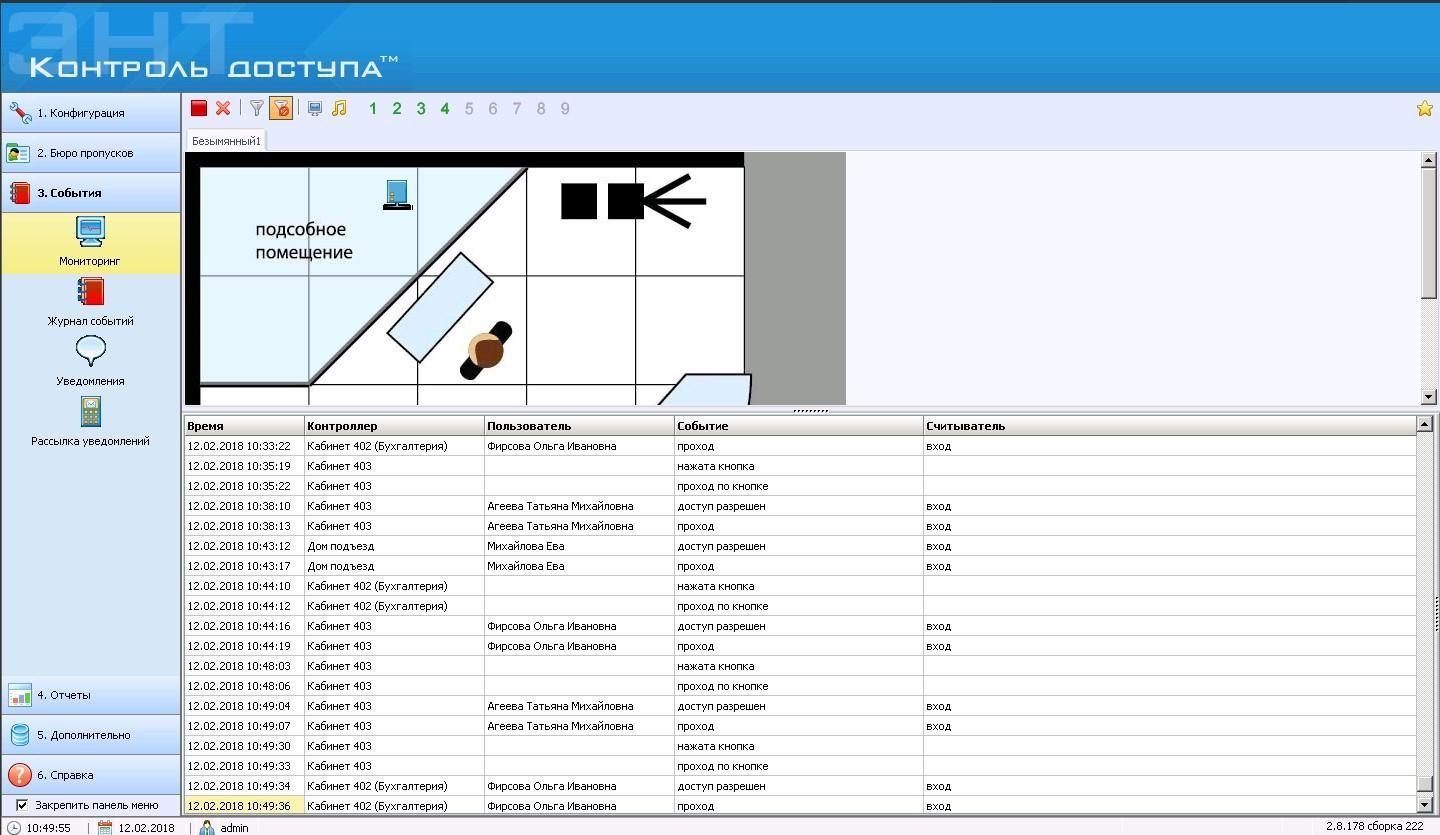Click the grey funnel filter icon
The height and width of the screenshot is (835, 1440).
(x=257, y=108)
